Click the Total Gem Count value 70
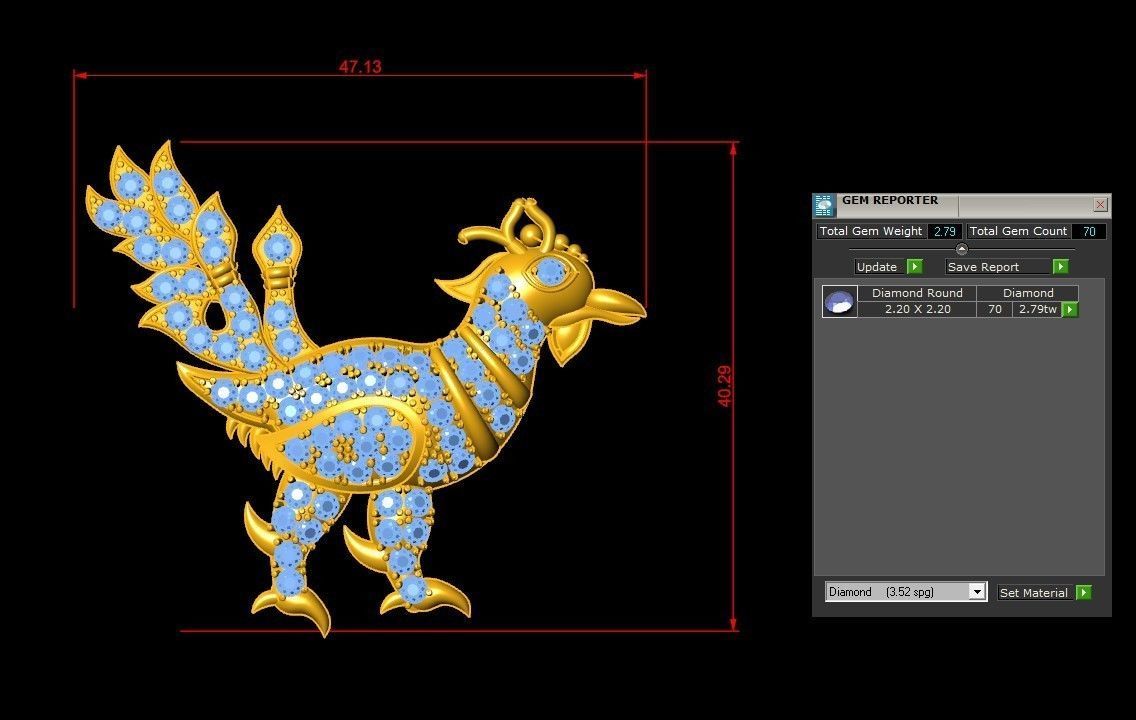Screen dimensions: 1136x720 1089,231
